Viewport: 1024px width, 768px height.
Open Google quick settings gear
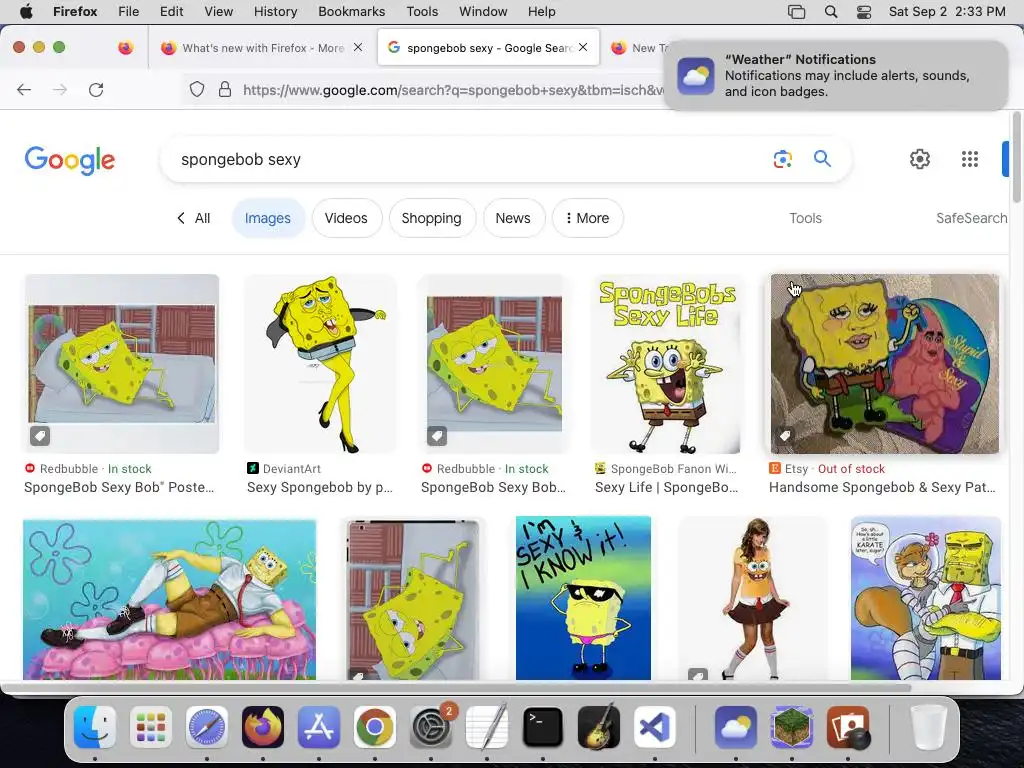coord(920,159)
